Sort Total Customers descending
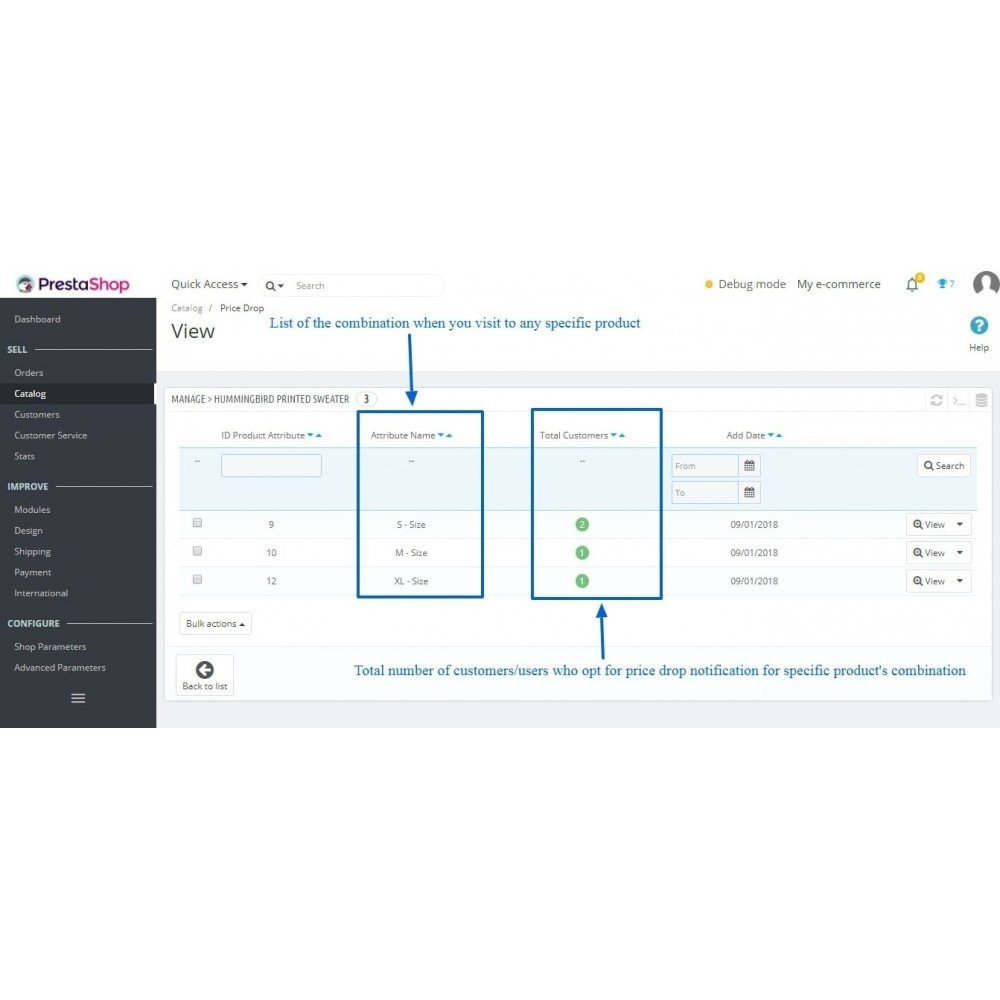This screenshot has width=1000, height=1000. pos(614,435)
